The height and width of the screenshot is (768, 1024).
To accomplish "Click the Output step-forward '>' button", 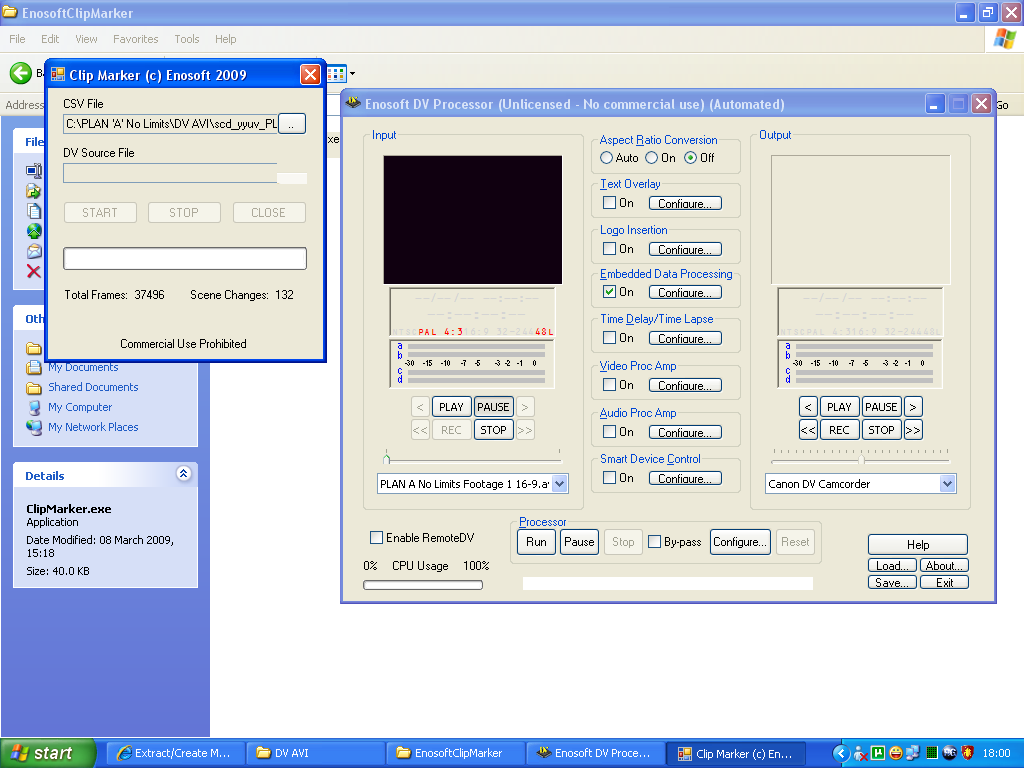I will [x=913, y=407].
